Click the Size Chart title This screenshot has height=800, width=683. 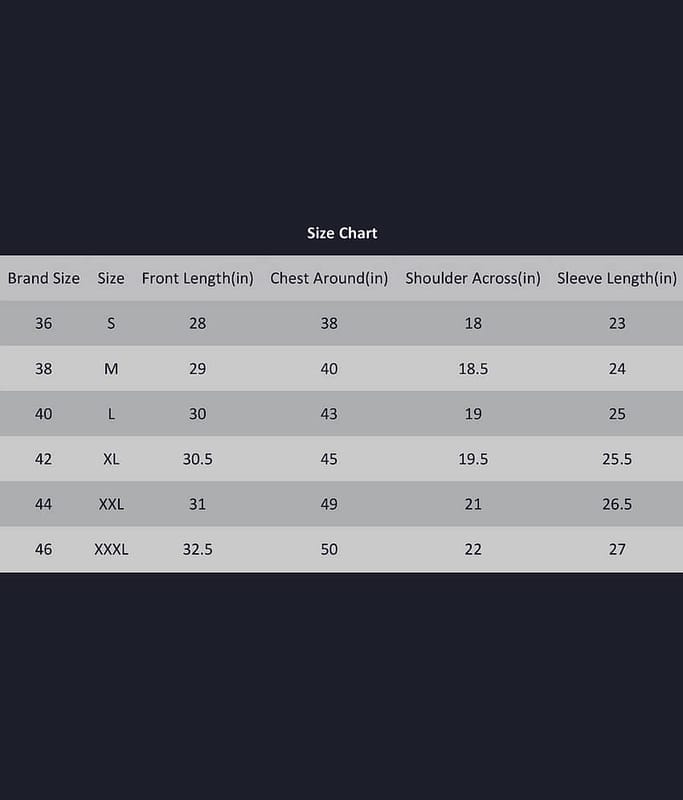click(342, 233)
